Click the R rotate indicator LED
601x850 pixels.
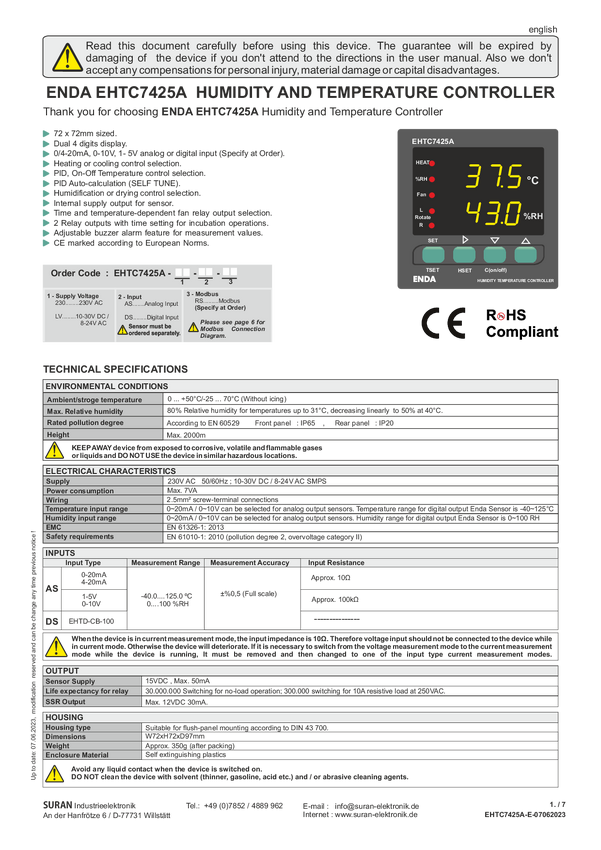[x=432, y=225]
